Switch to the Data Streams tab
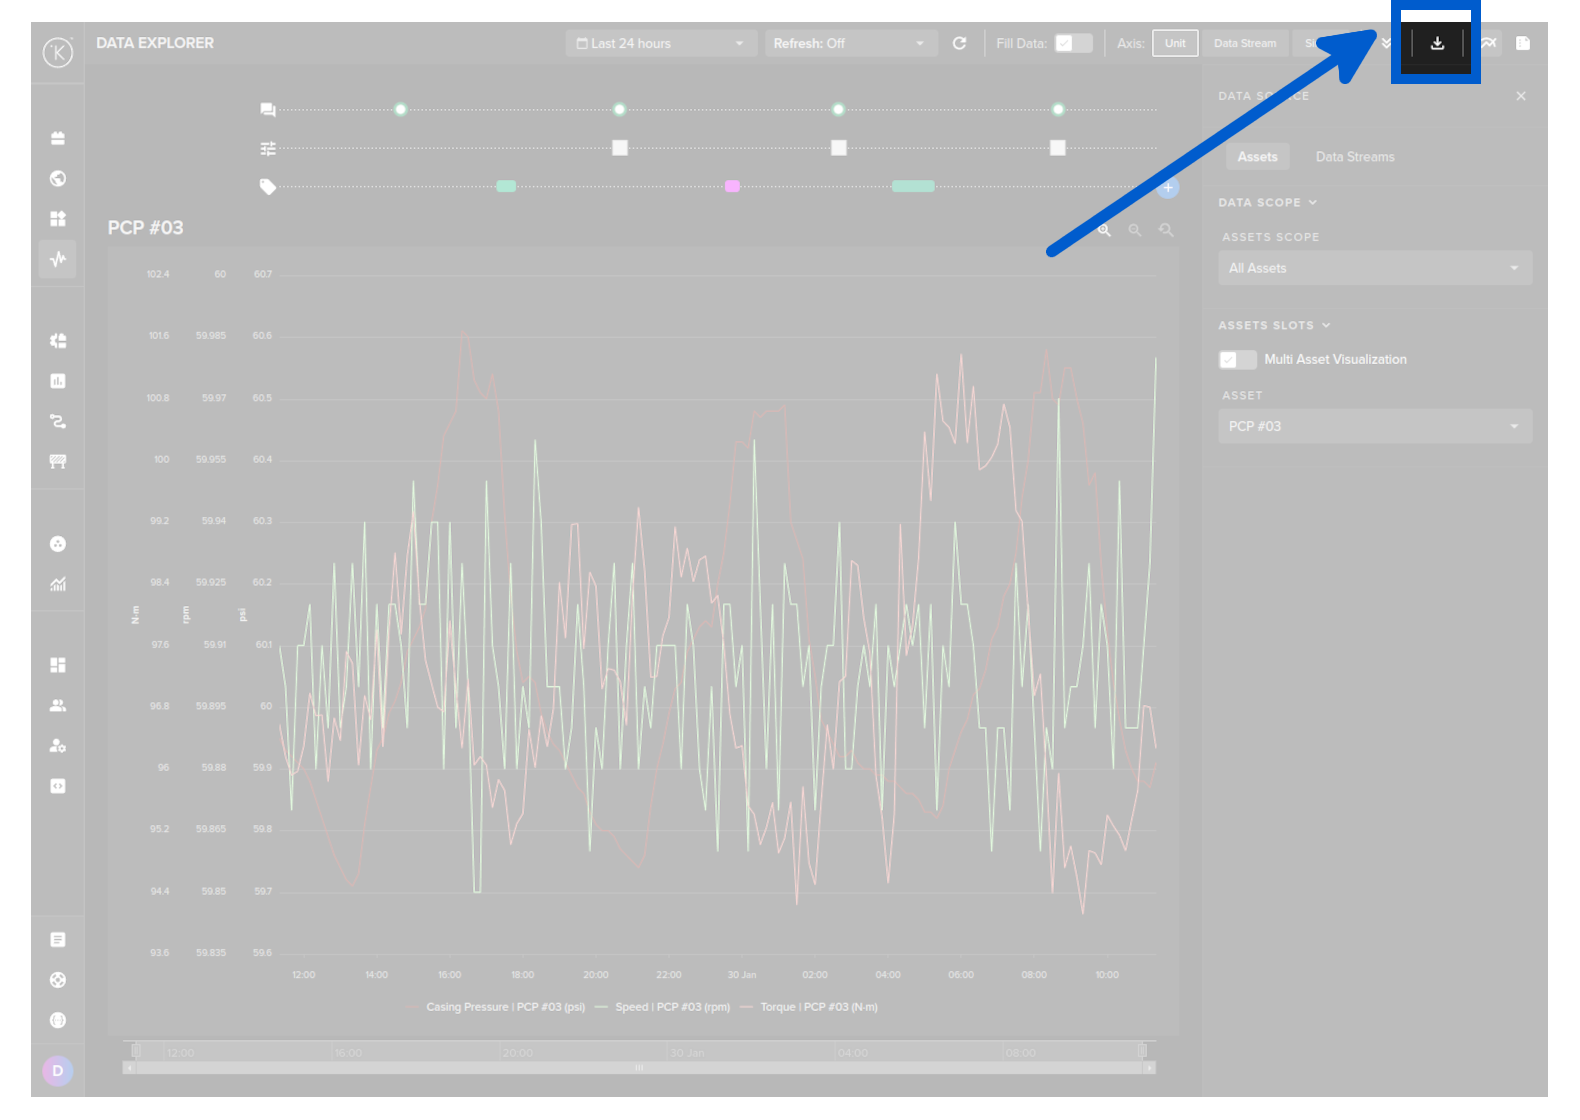Image resolution: width=1580 pixels, height=1120 pixels. point(1354,157)
